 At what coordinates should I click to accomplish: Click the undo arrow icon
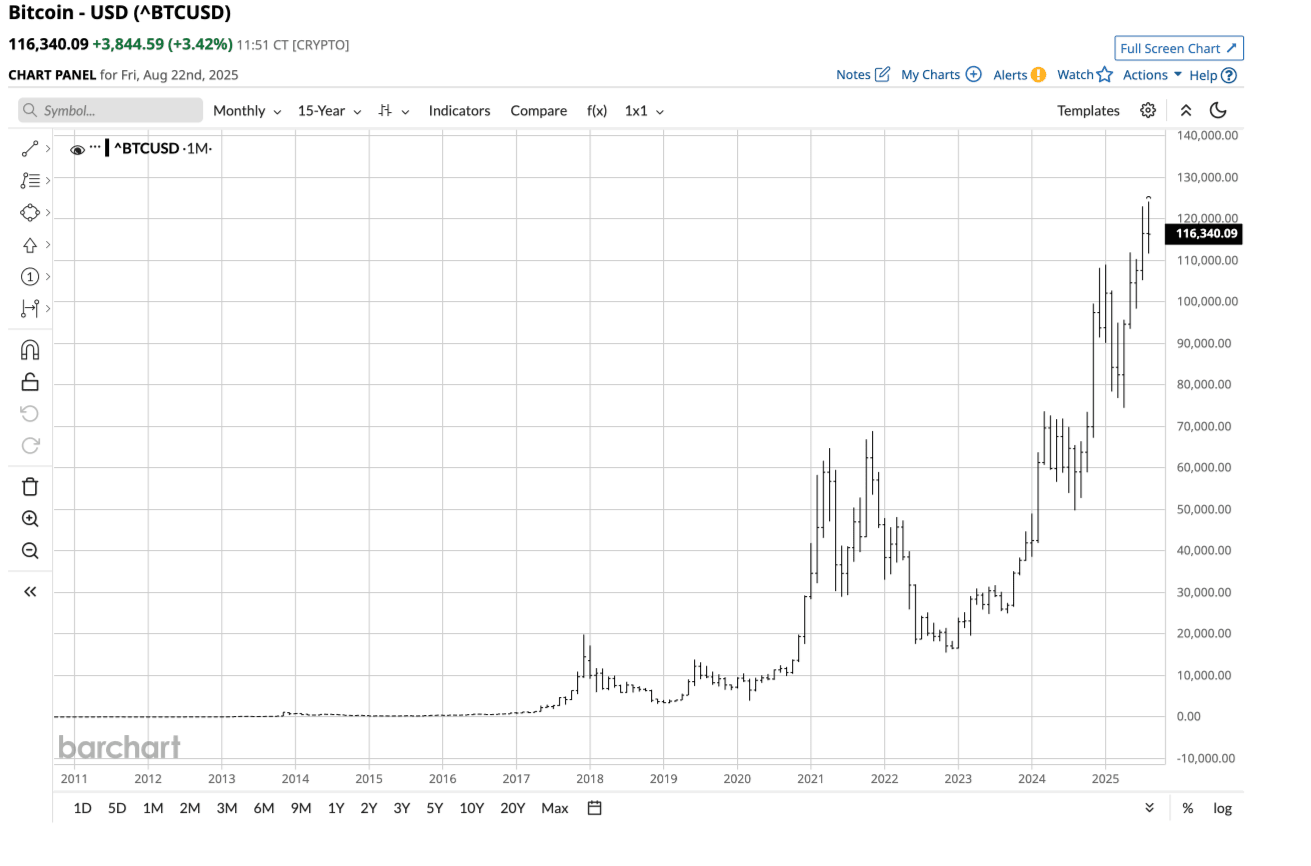coord(30,414)
